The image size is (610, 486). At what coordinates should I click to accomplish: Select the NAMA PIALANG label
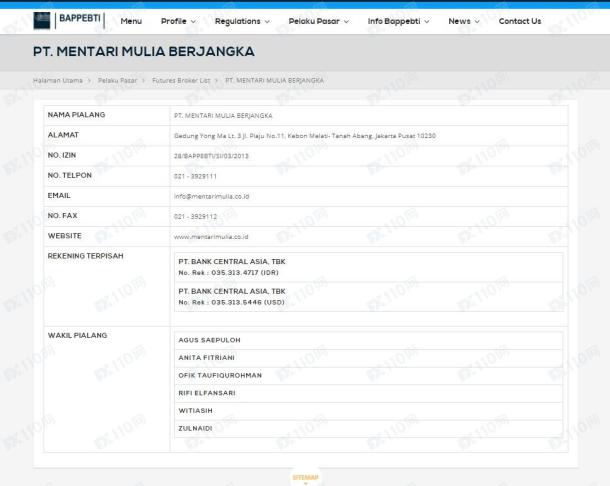pyautogui.click(x=76, y=115)
